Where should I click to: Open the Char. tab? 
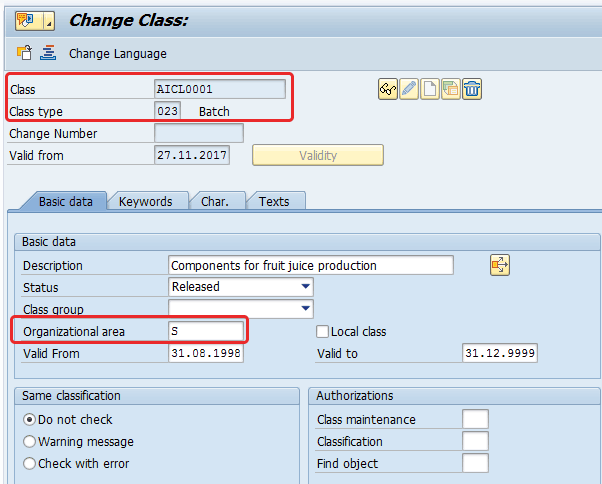215,201
